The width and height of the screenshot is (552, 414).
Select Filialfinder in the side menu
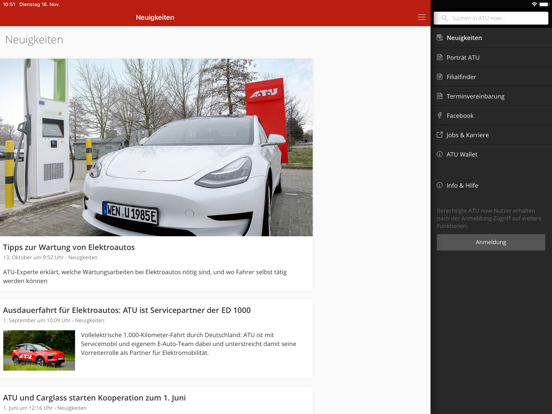point(491,77)
